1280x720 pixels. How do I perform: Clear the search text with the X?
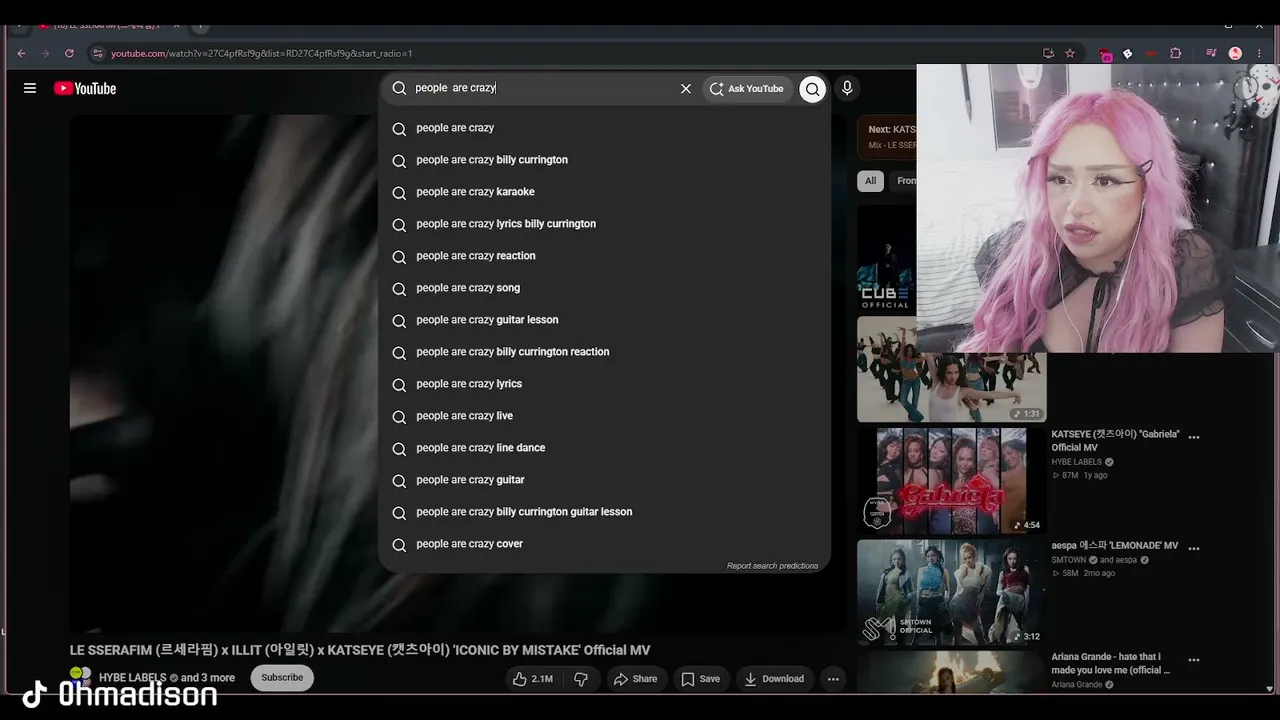click(686, 88)
